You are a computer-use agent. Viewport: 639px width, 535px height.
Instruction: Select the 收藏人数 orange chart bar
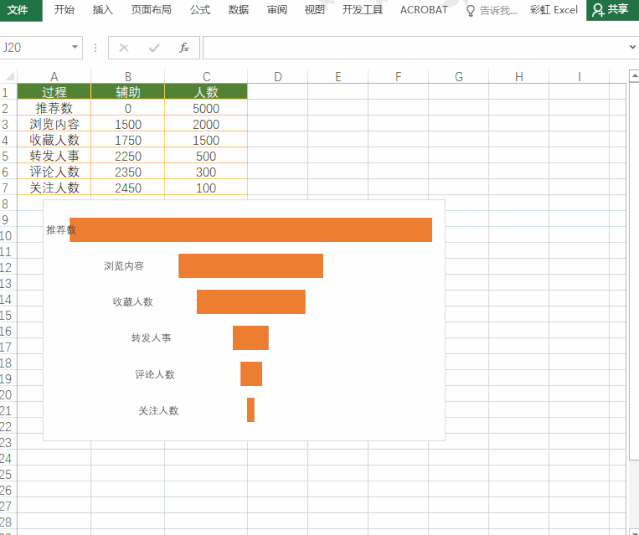tap(251, 302)
